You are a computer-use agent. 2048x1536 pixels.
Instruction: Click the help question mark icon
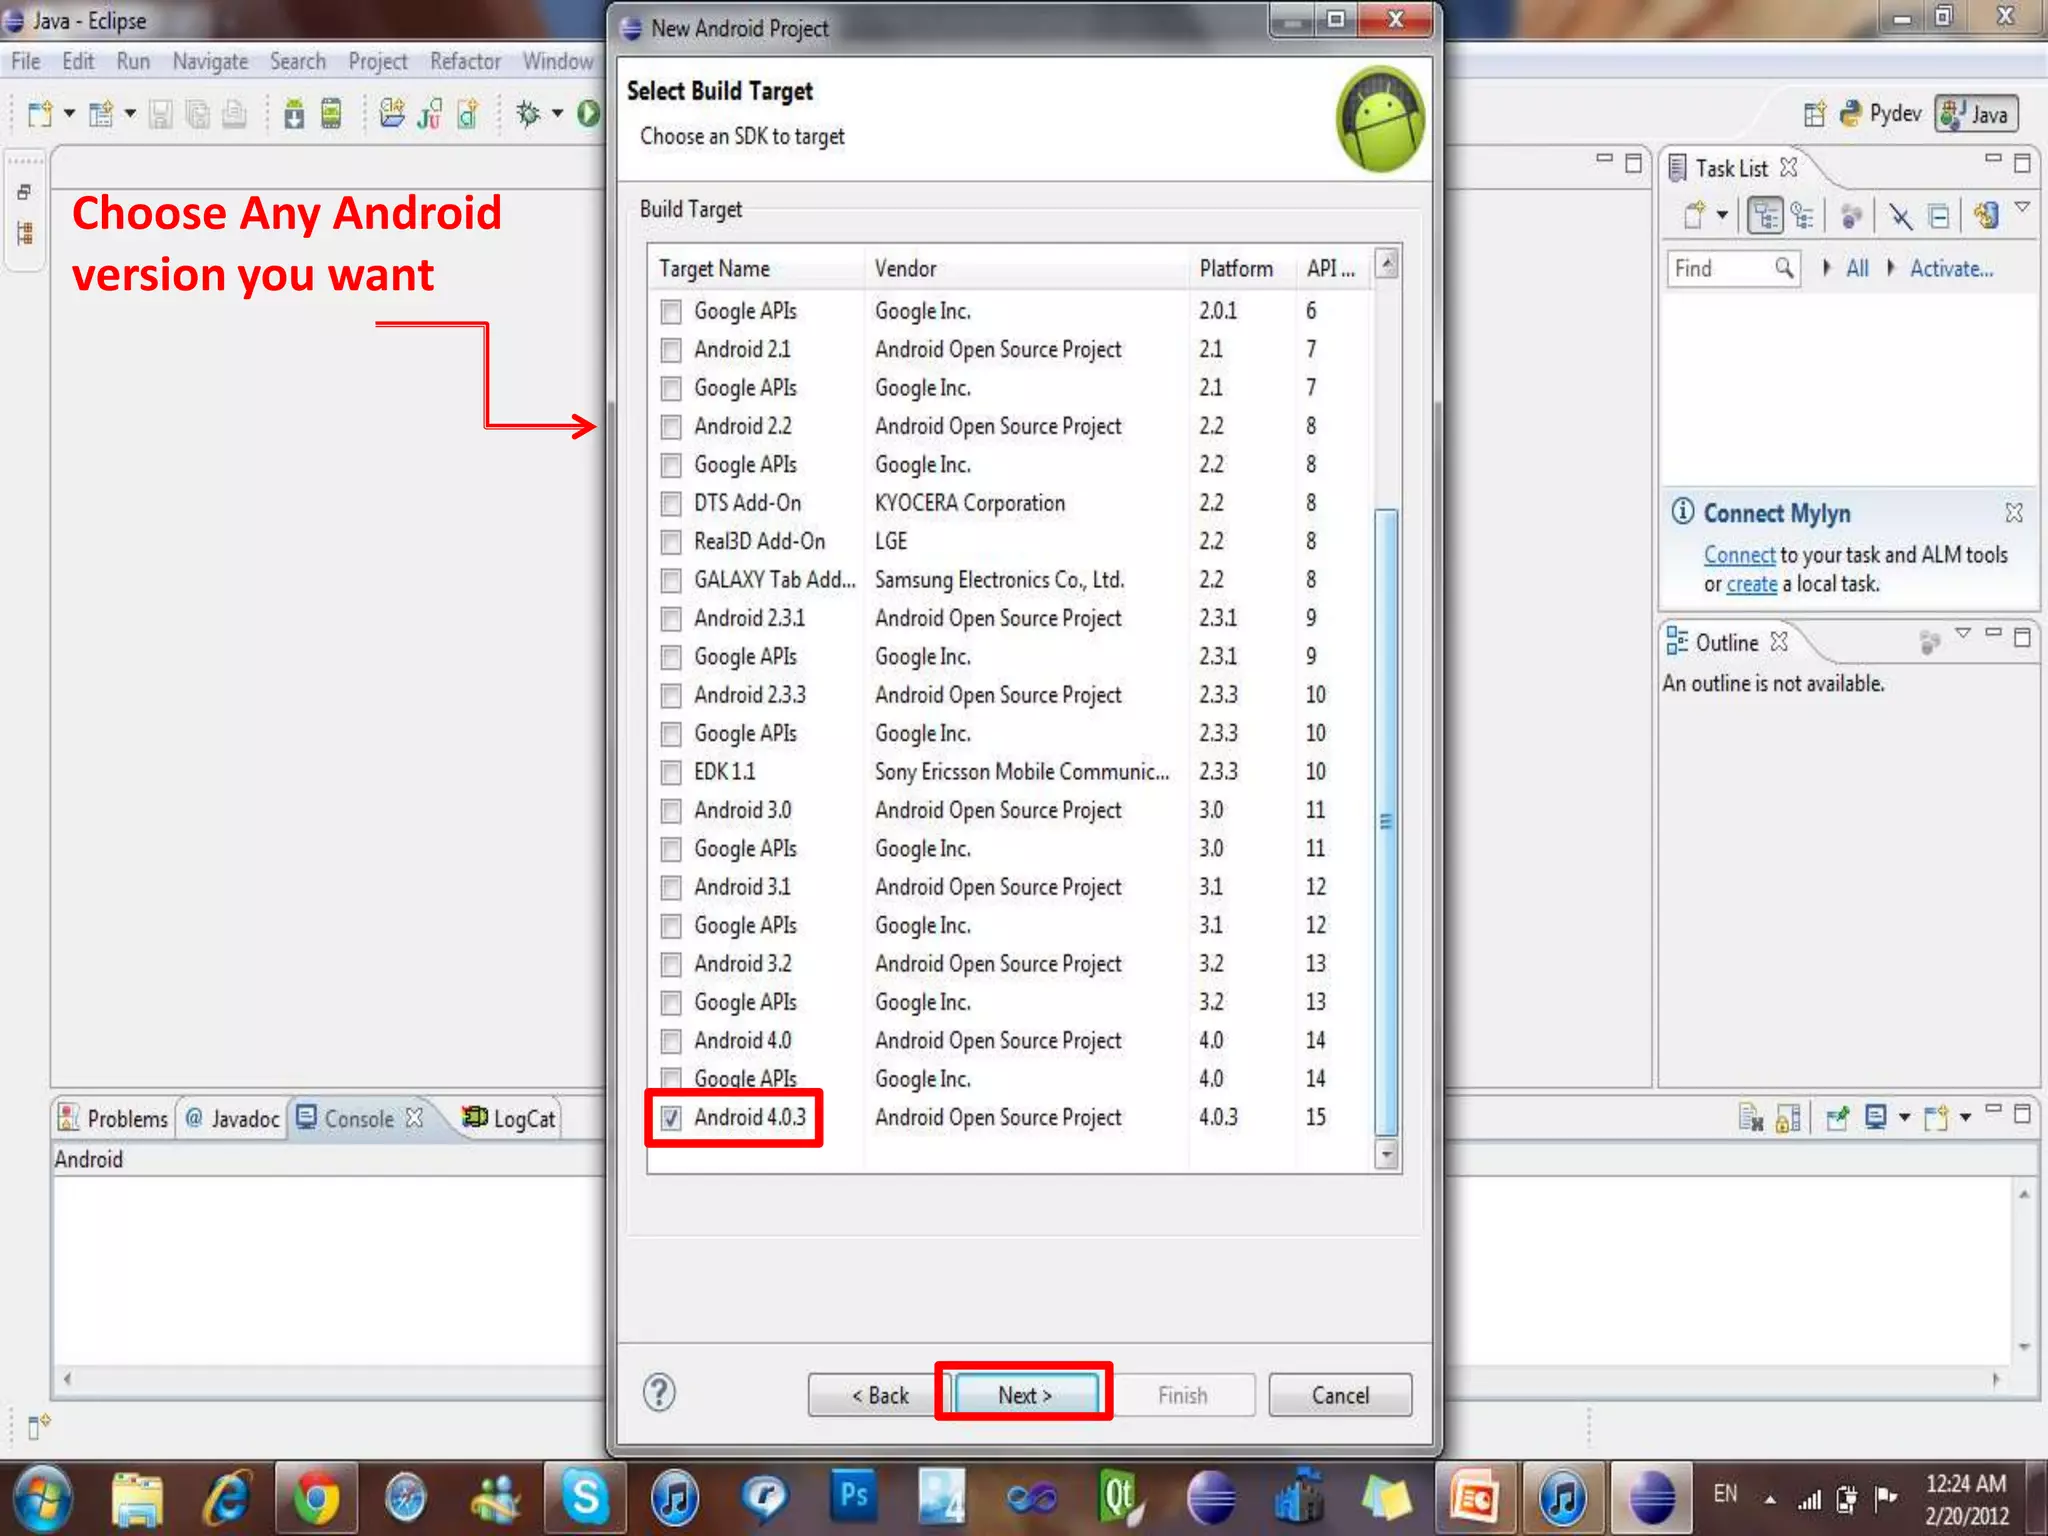tap(659, 1393)
